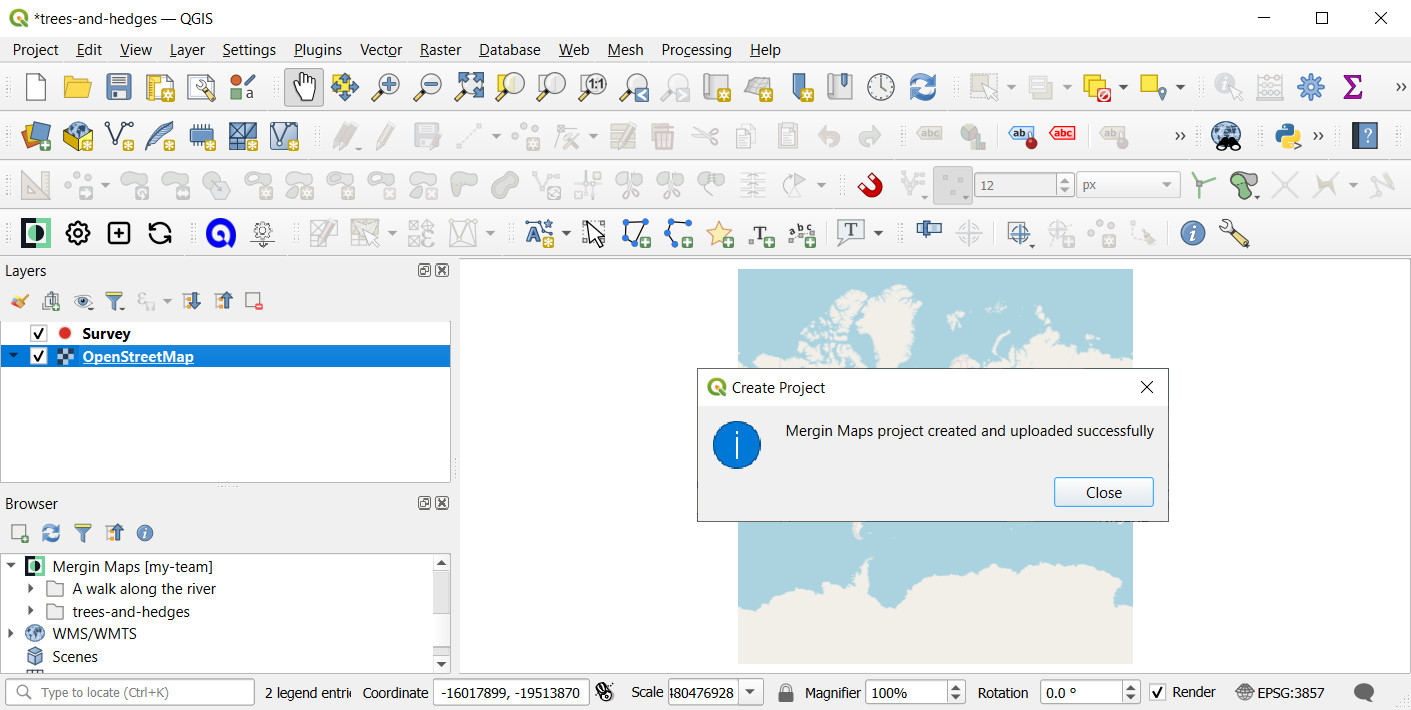This screenshot has height=710, width=1411.
Task: Toggle scale lock padlock icon
Action: coord(786,692)
